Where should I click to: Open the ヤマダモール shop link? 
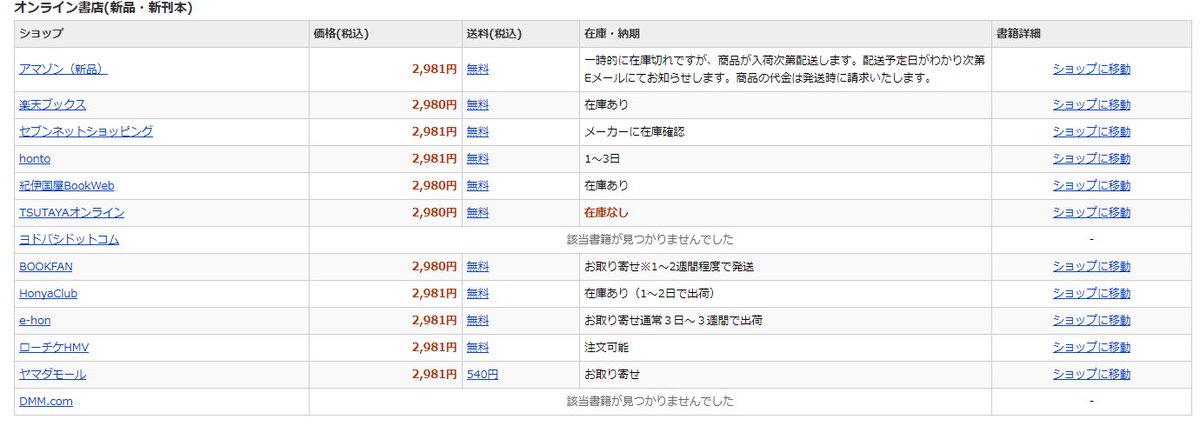coord(52,374)
